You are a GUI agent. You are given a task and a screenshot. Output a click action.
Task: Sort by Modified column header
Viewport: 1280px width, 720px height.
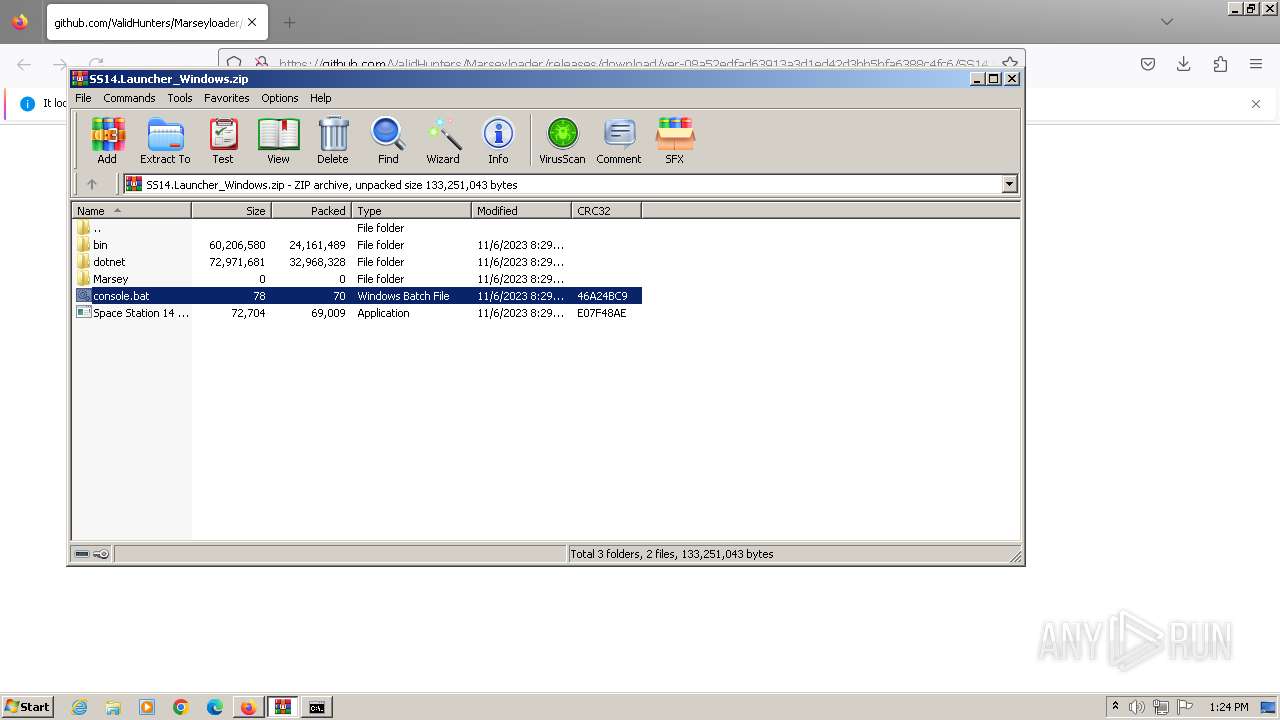521,210
